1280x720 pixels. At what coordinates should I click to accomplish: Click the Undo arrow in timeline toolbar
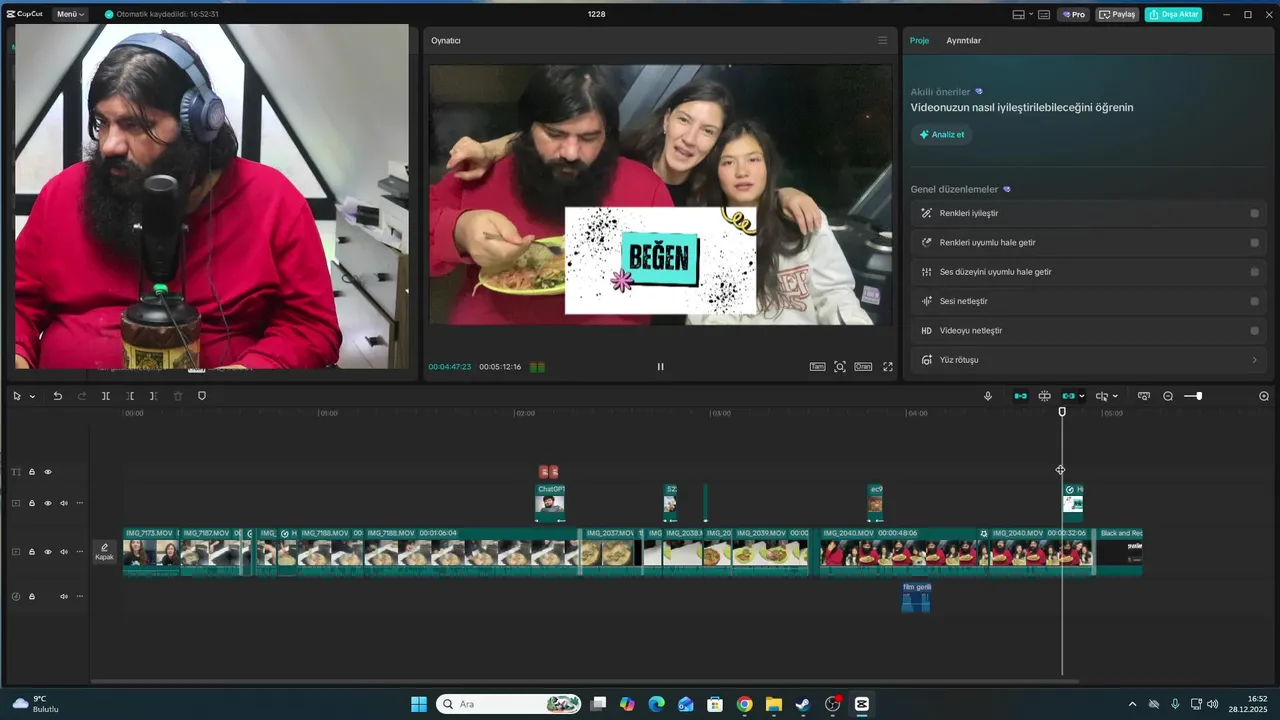[x=58, y=396]
